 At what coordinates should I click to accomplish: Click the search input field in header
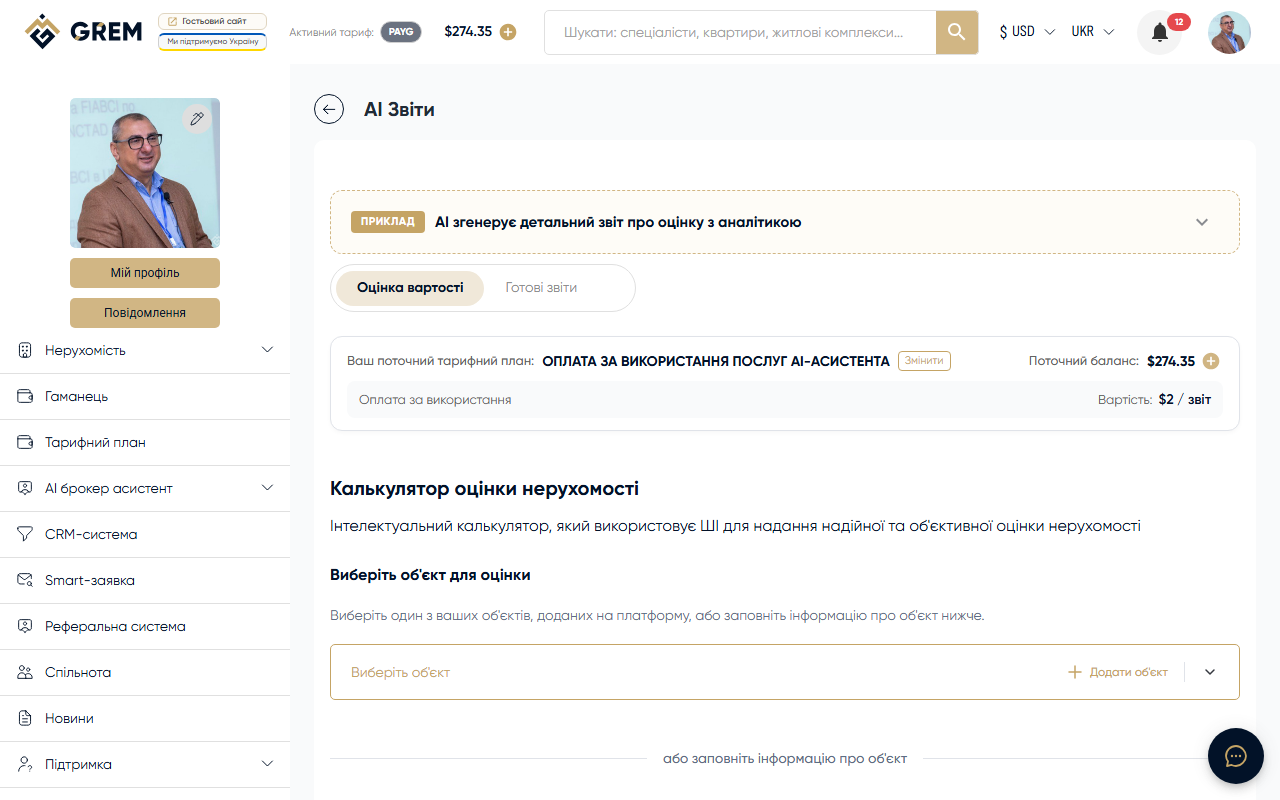tap(740, 32)
